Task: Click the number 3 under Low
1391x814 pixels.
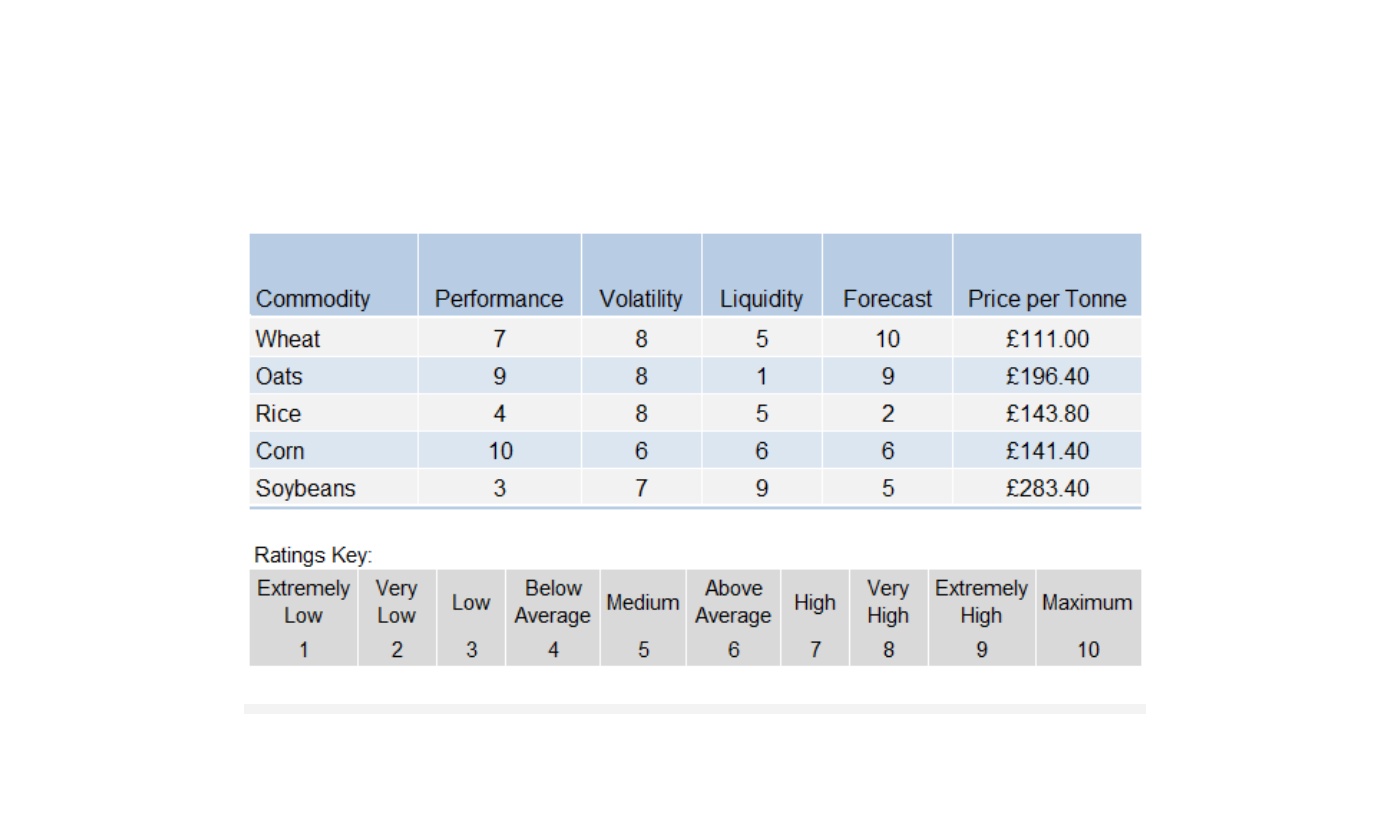Action: [471, 650]
